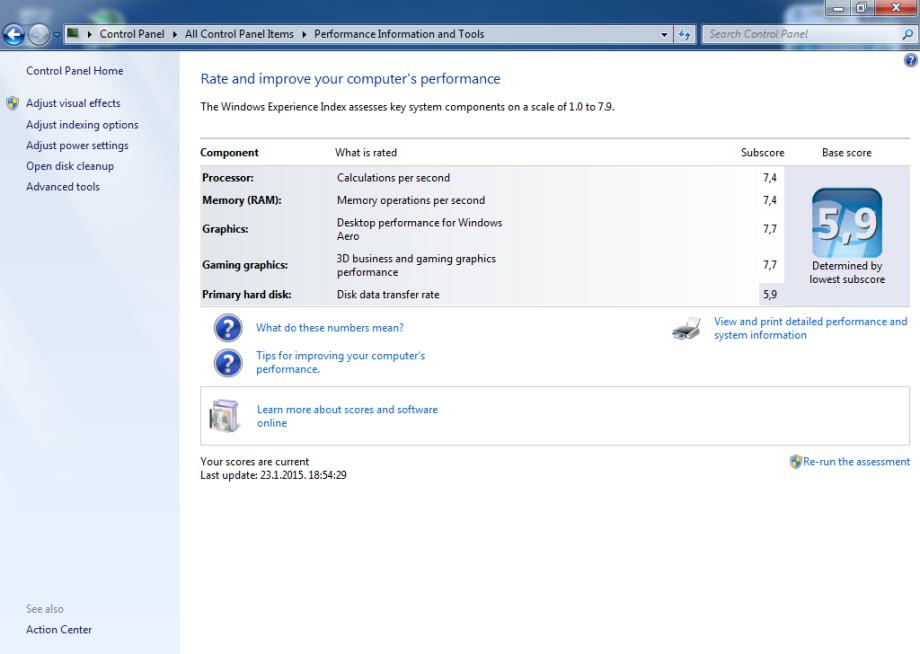
Task: Click the Processor 7,4 subscore
Action: tap(770, 178)
